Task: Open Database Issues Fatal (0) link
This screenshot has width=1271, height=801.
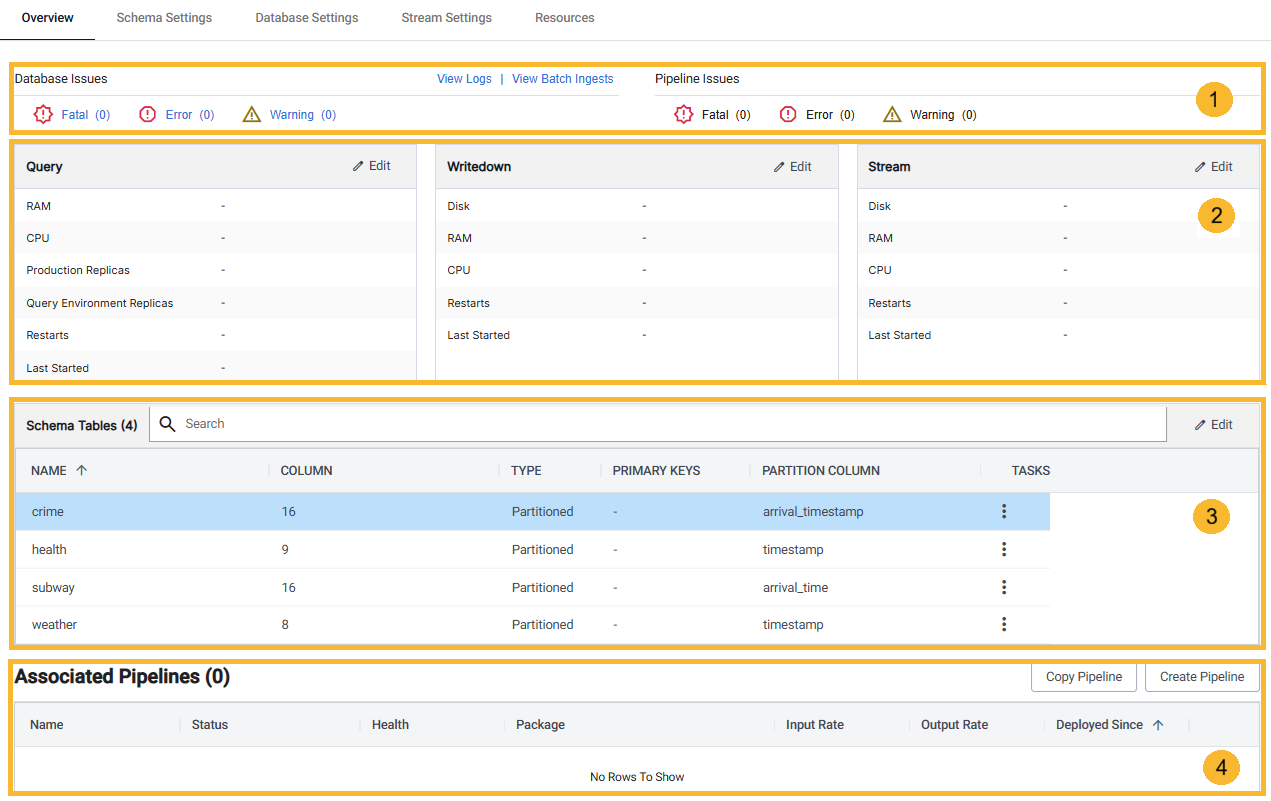Action: pos(86,115)
